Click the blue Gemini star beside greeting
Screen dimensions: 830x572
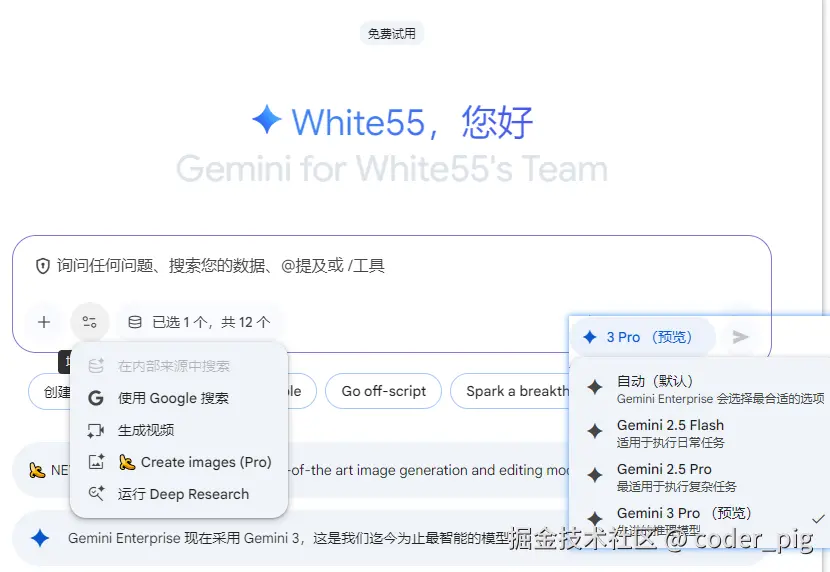[x=267, y=119]
